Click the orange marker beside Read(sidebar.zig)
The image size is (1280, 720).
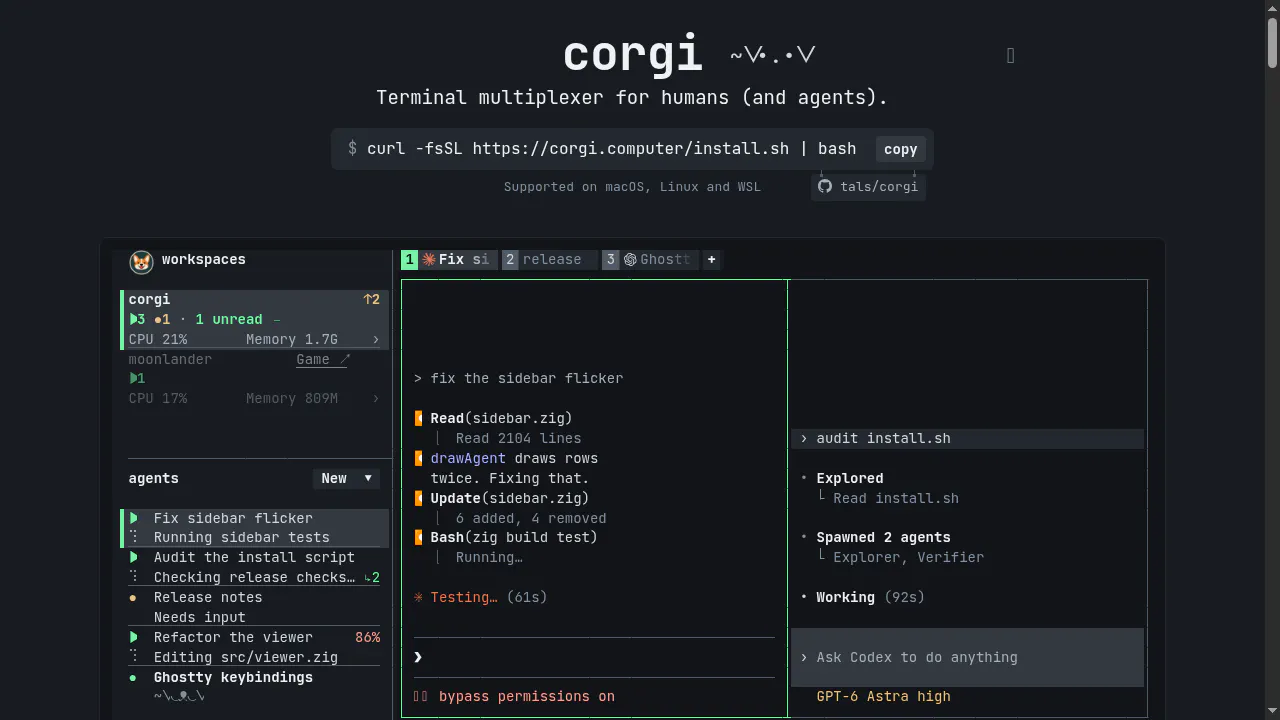pos(419,418)
